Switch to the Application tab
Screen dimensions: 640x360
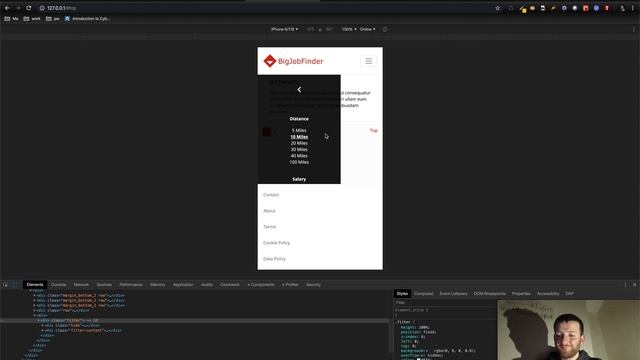coord(183,284)
